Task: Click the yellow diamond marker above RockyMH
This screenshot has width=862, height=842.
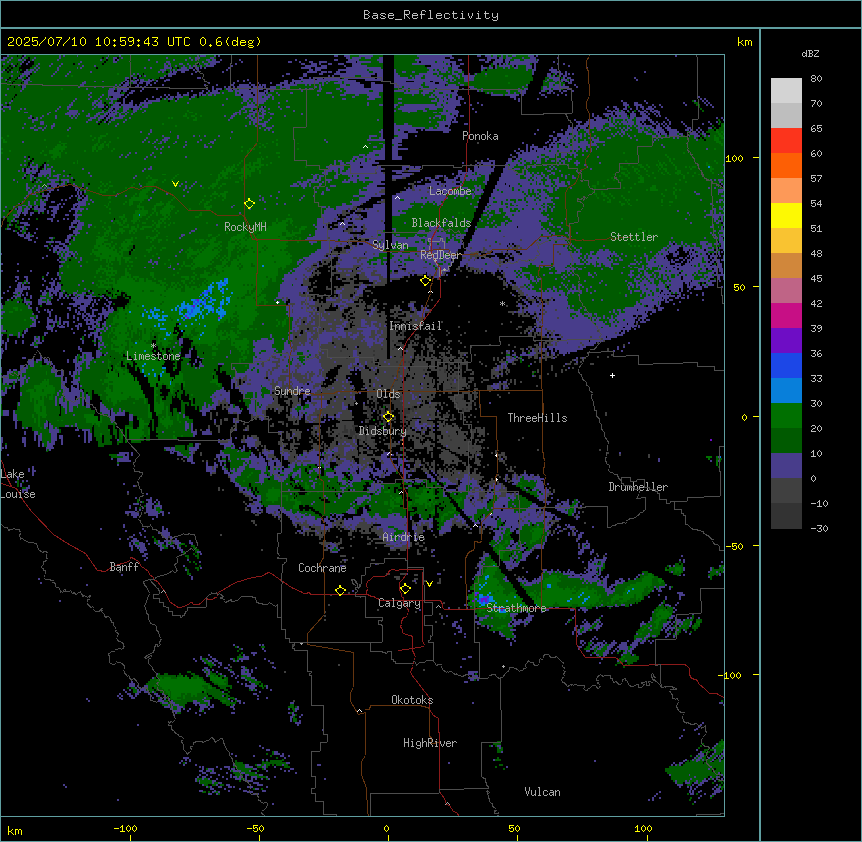Action: click(250, 204)
